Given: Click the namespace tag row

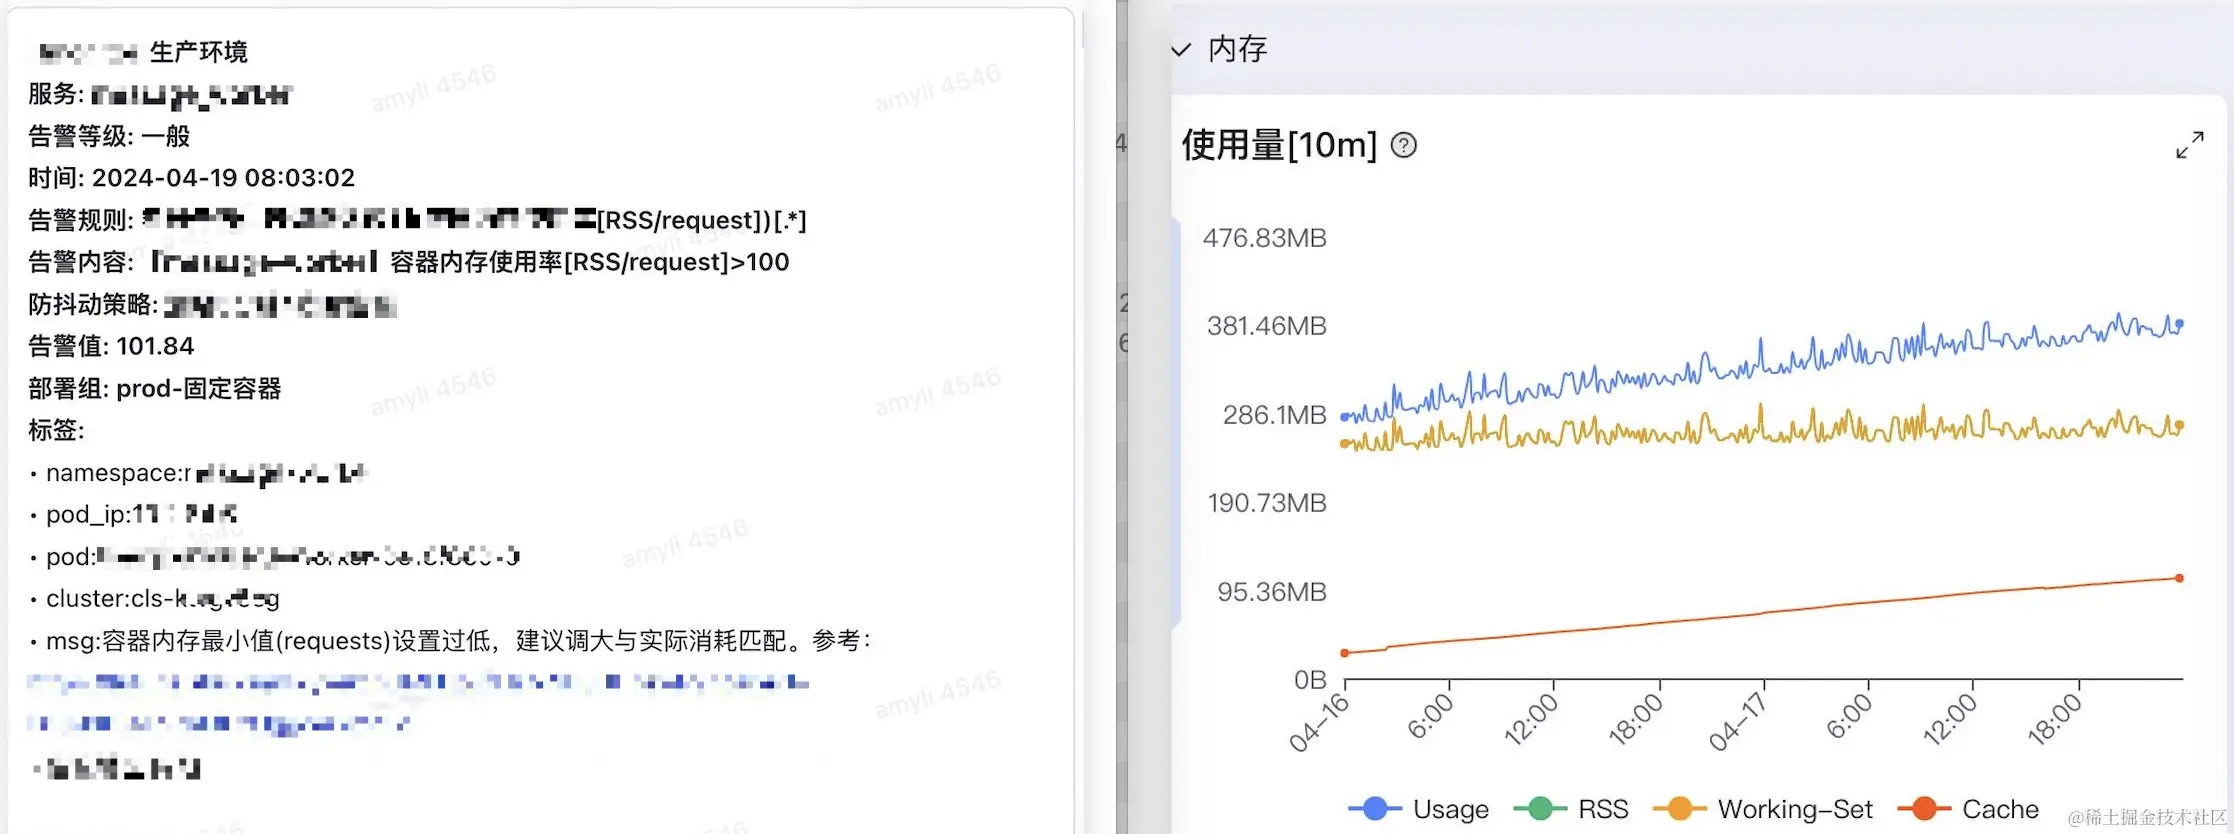Looking at the screenshot, I should coord(199,473).
